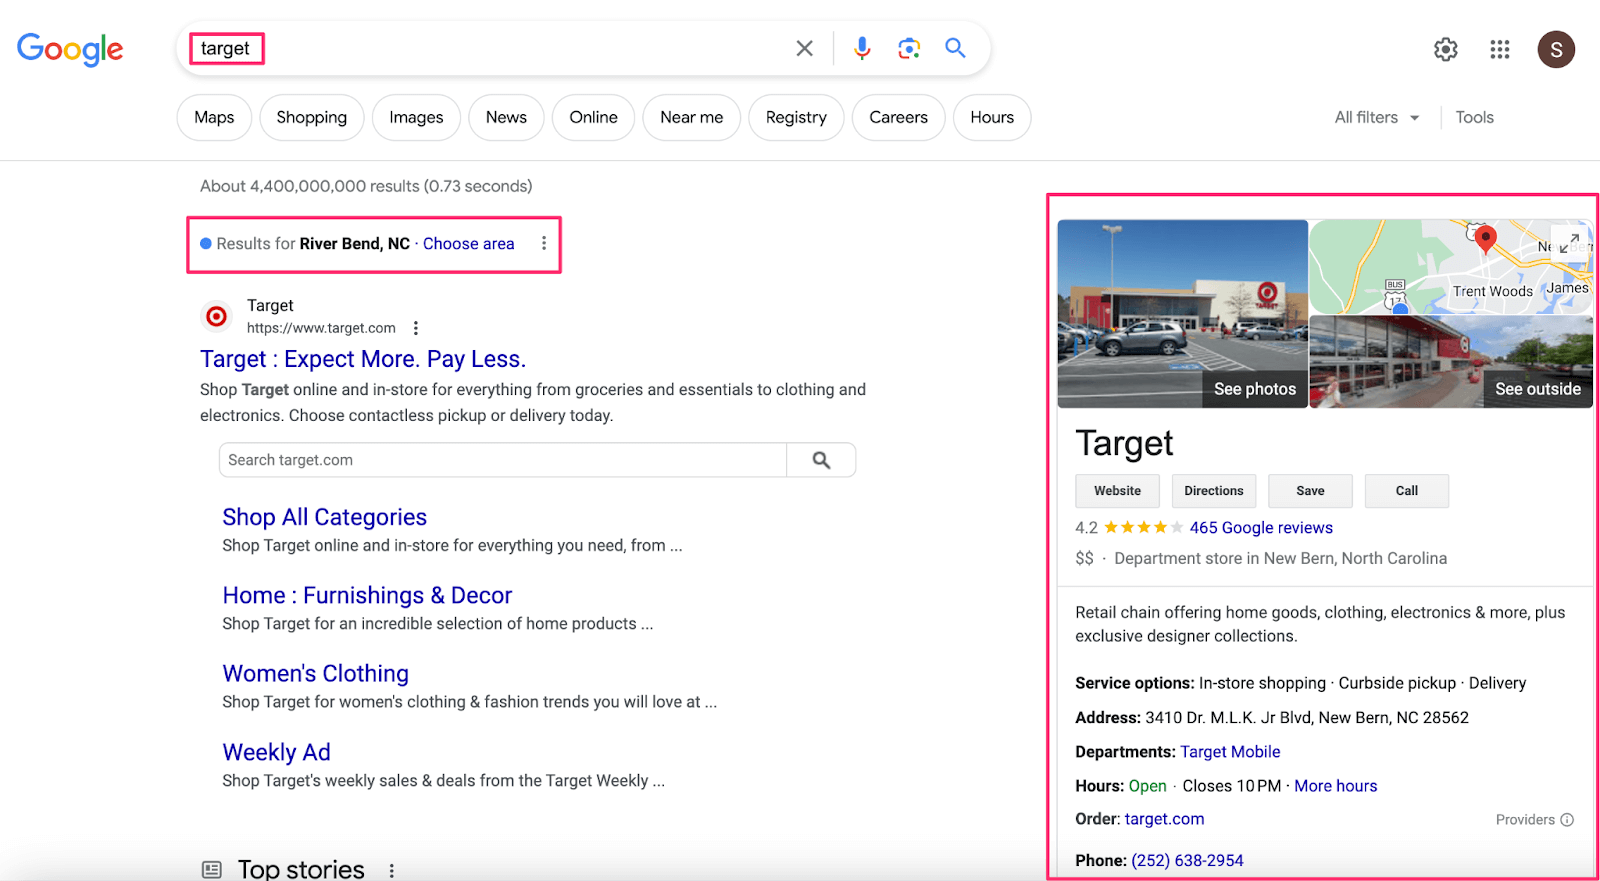The image size is (1600, 881).
Task: Switch to the Images filter
Action: coord(416,117)
